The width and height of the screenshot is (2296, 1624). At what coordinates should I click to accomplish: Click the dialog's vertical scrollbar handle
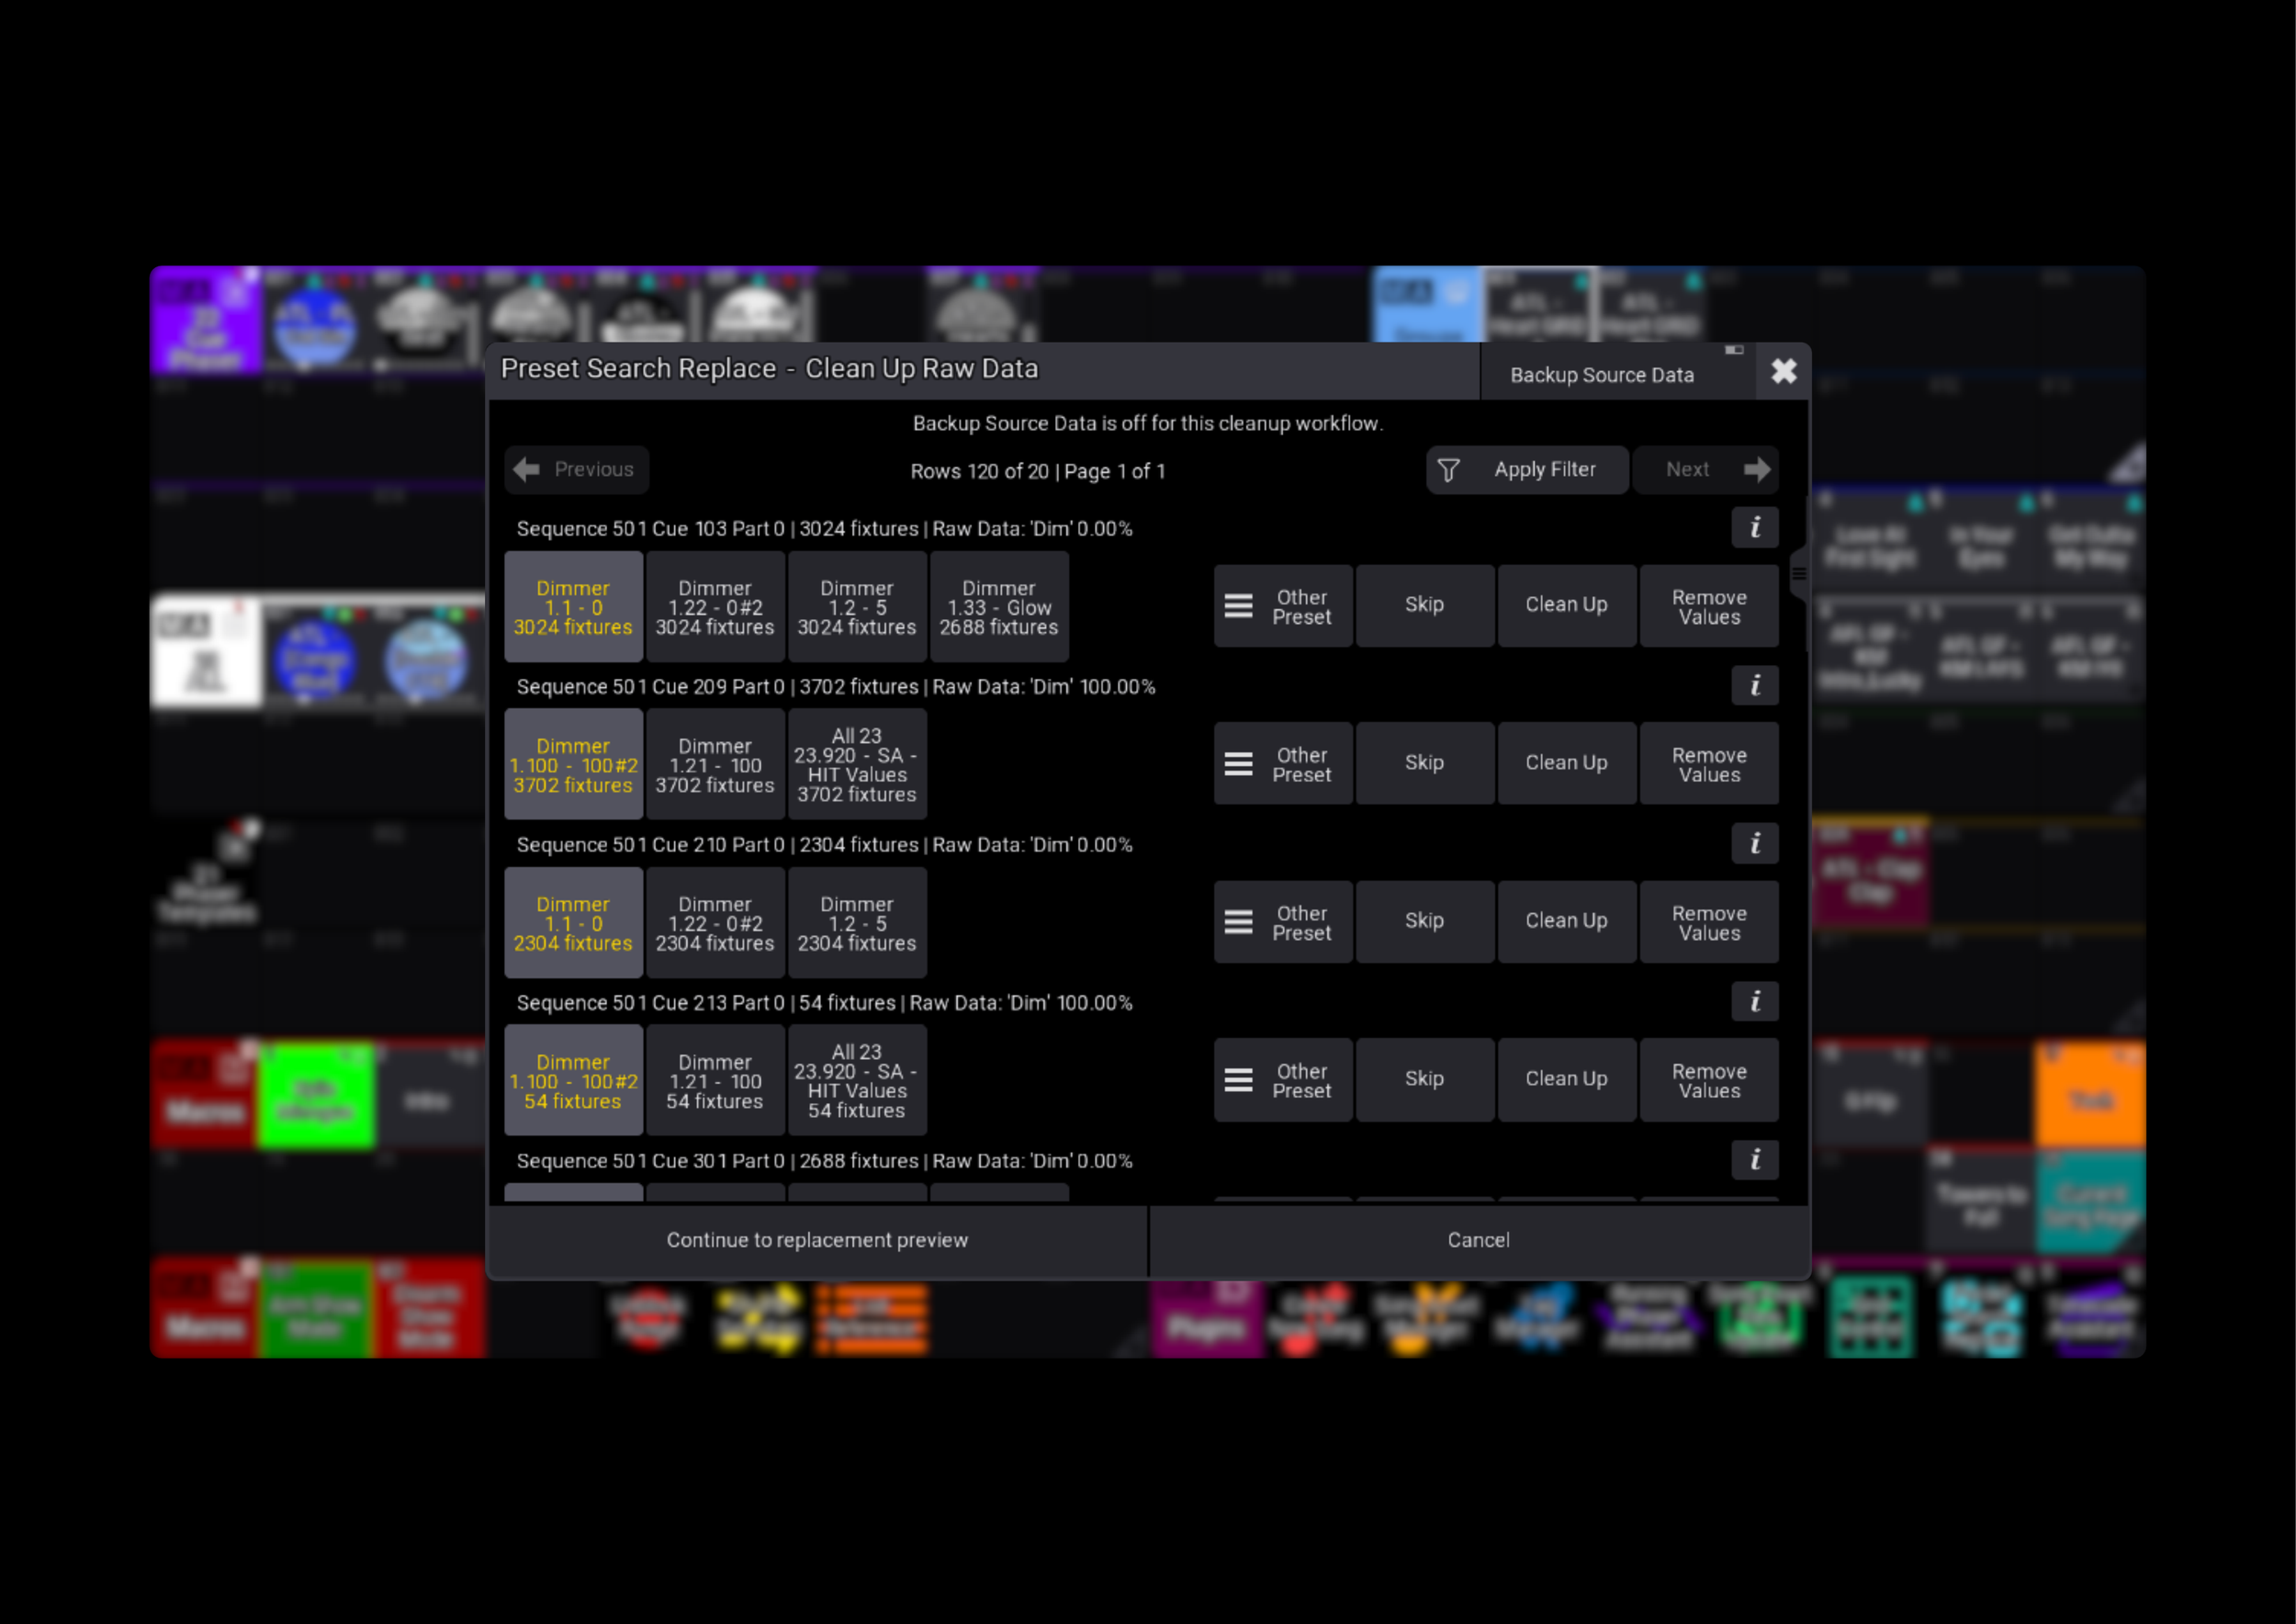pos(1798,574)
